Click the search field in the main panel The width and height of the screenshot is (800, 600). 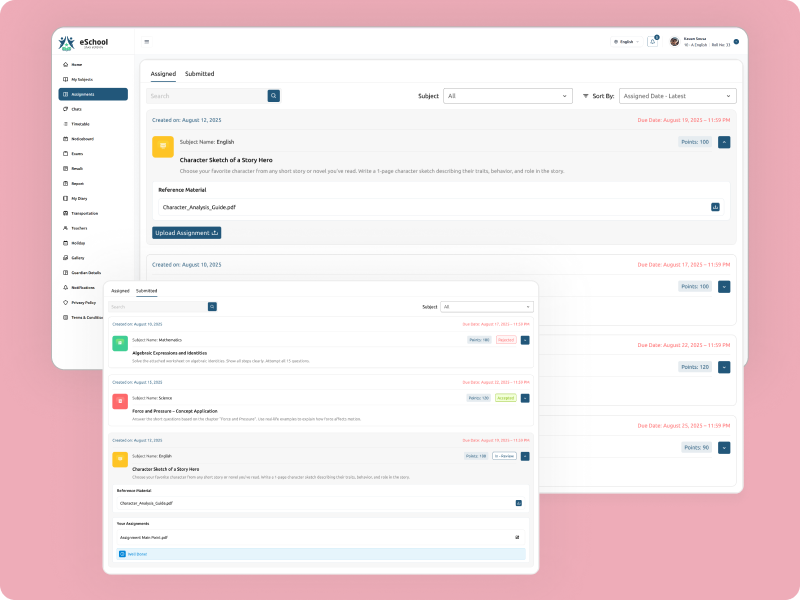[206, 96]
